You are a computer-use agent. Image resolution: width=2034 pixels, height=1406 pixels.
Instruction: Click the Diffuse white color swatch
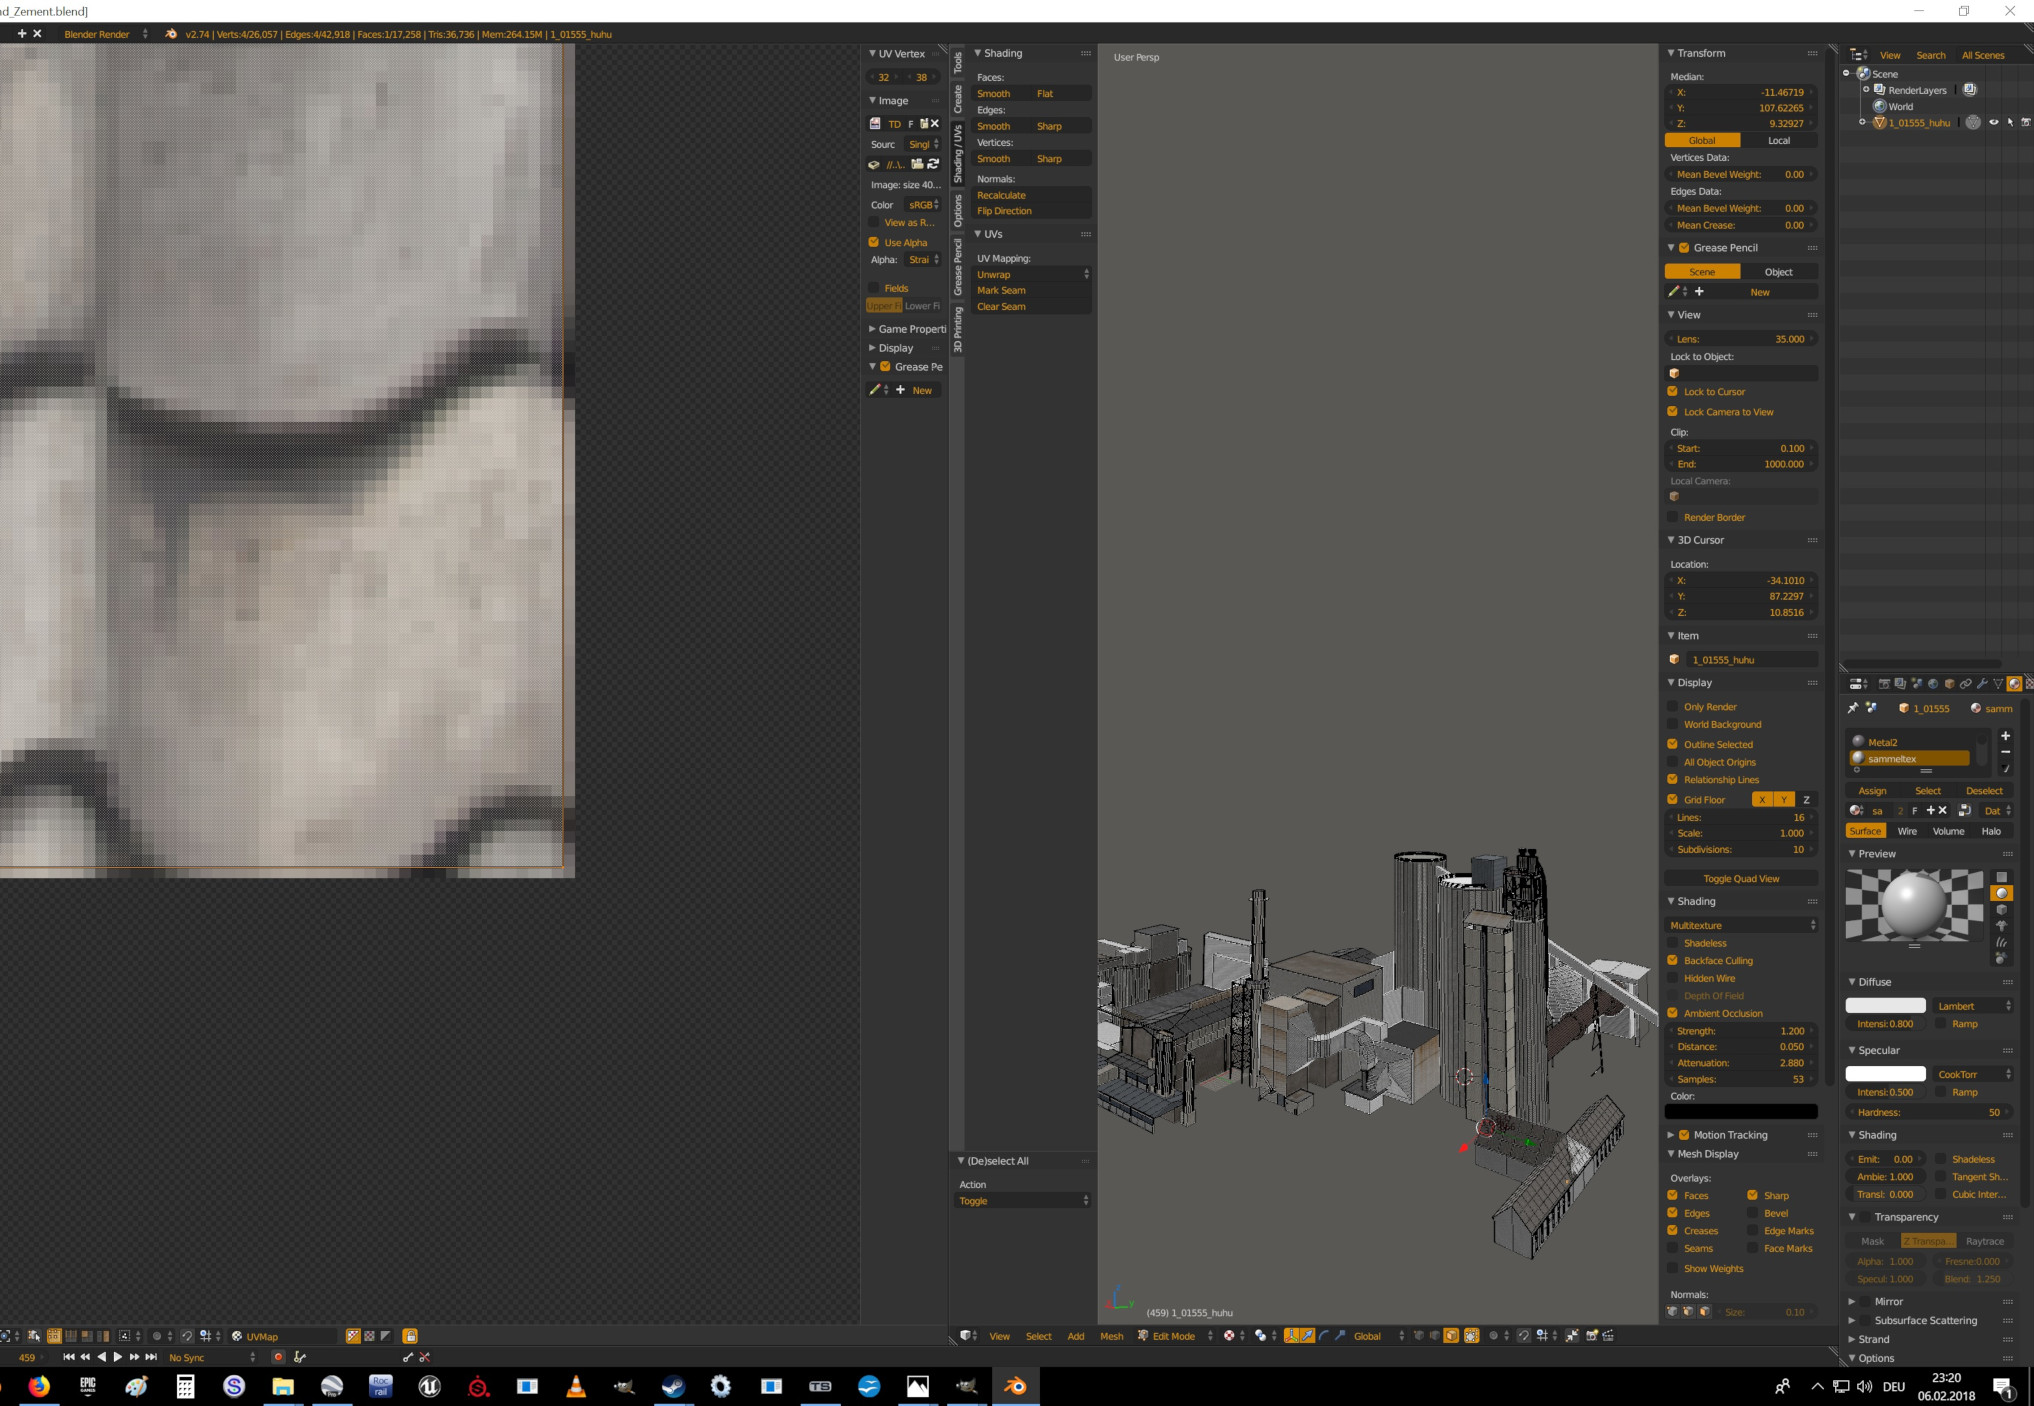[1885, 1006]
